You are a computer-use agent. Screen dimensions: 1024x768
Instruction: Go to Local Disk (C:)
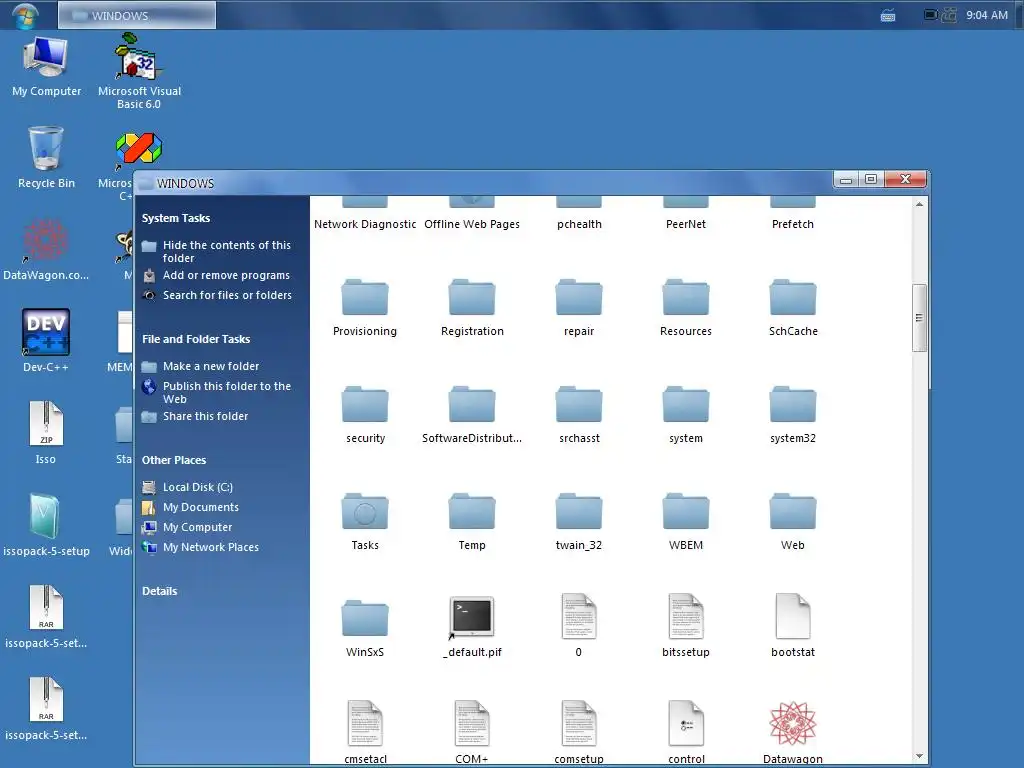pyautogui.click(x=197, y=487)
